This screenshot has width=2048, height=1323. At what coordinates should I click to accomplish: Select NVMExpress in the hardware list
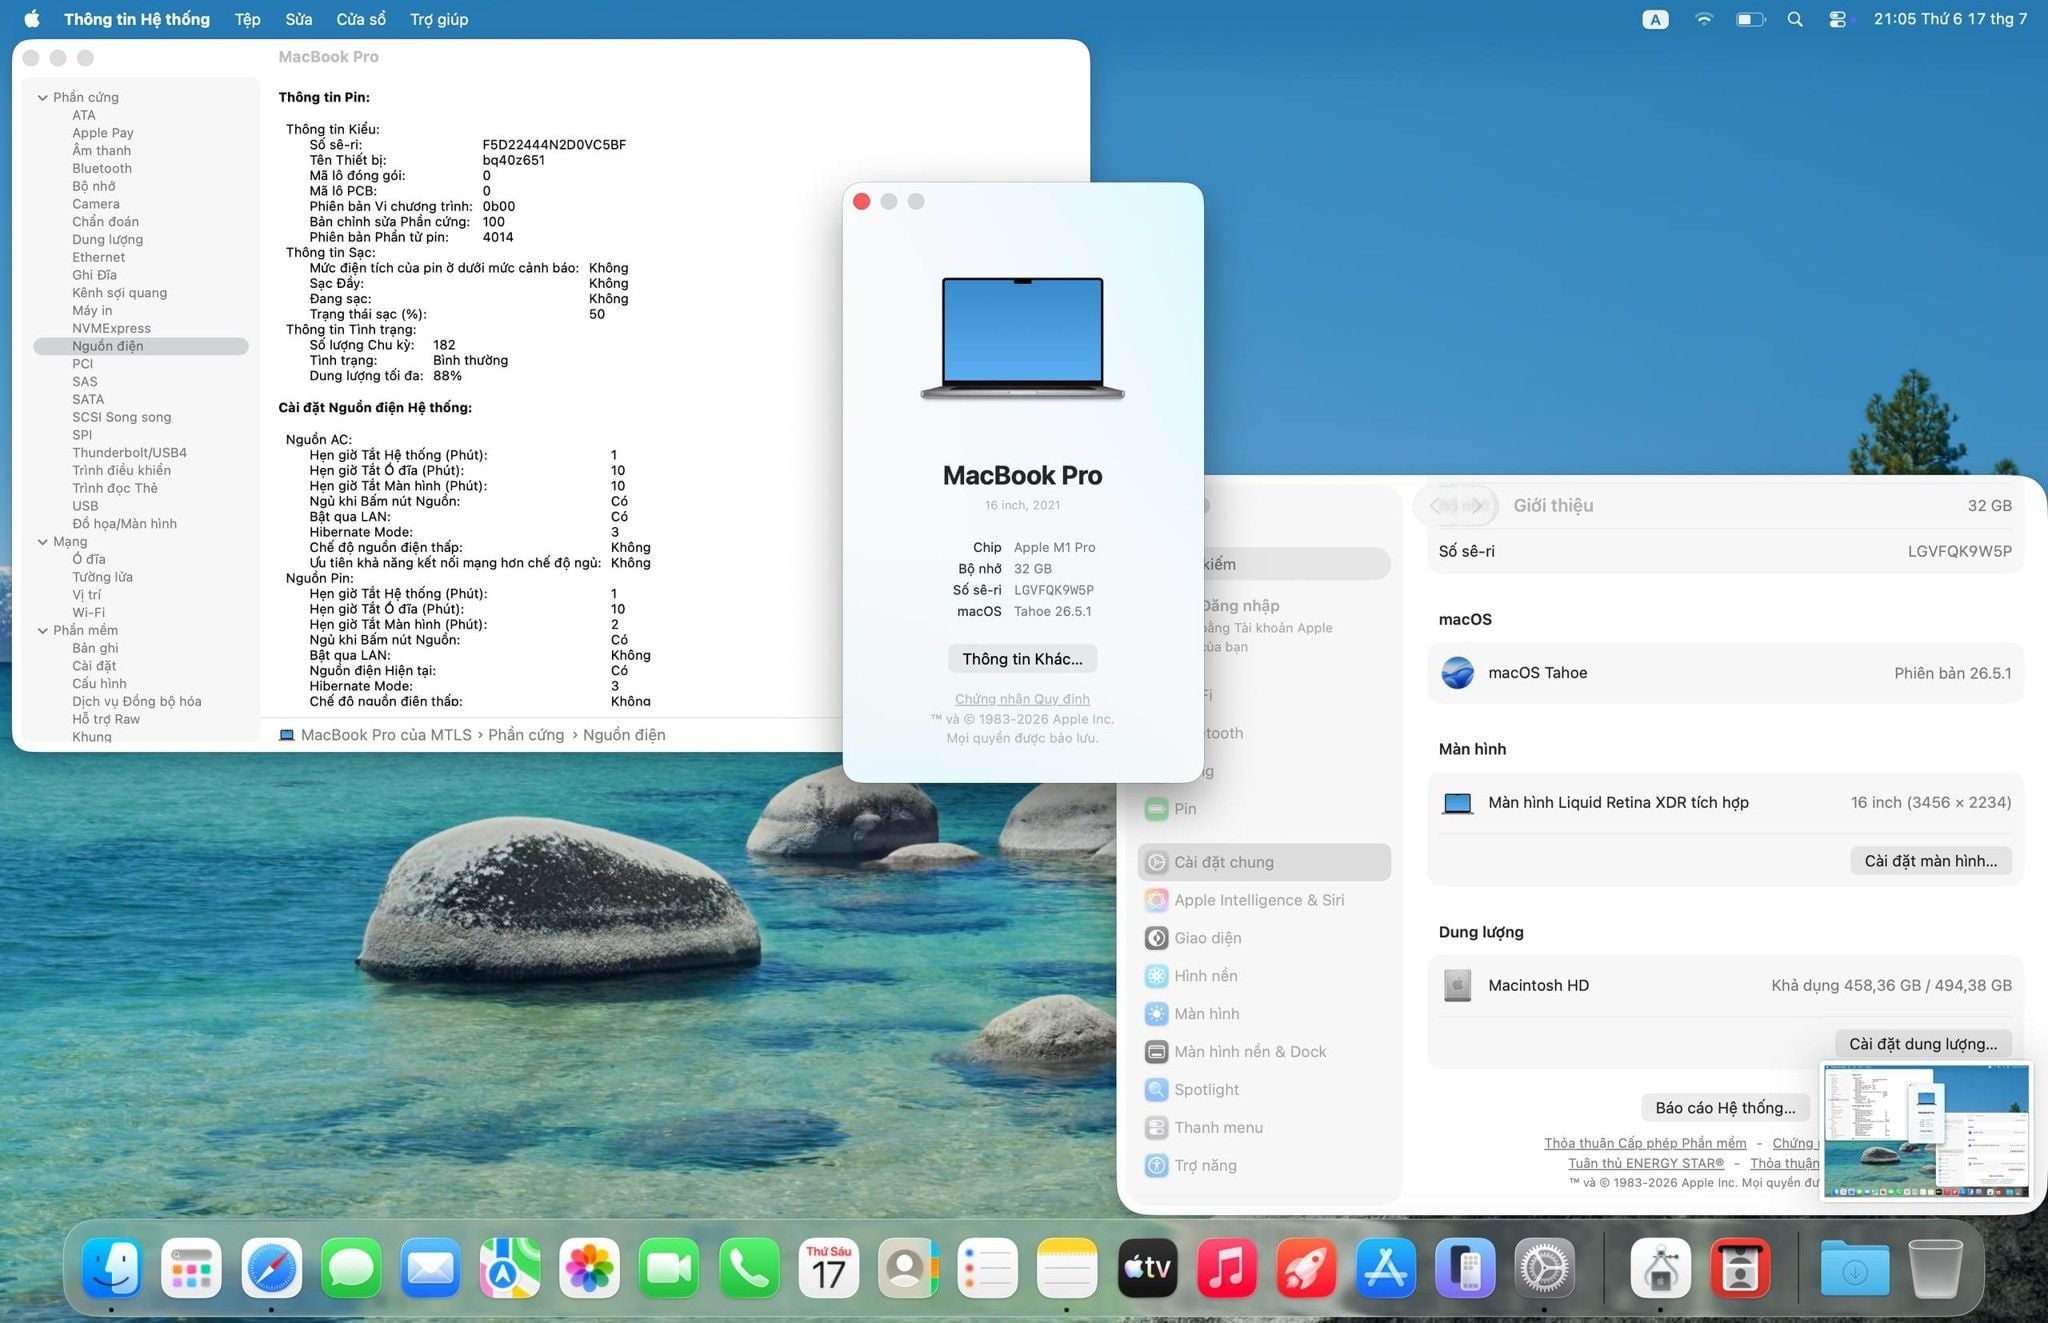tap(111, 328)
